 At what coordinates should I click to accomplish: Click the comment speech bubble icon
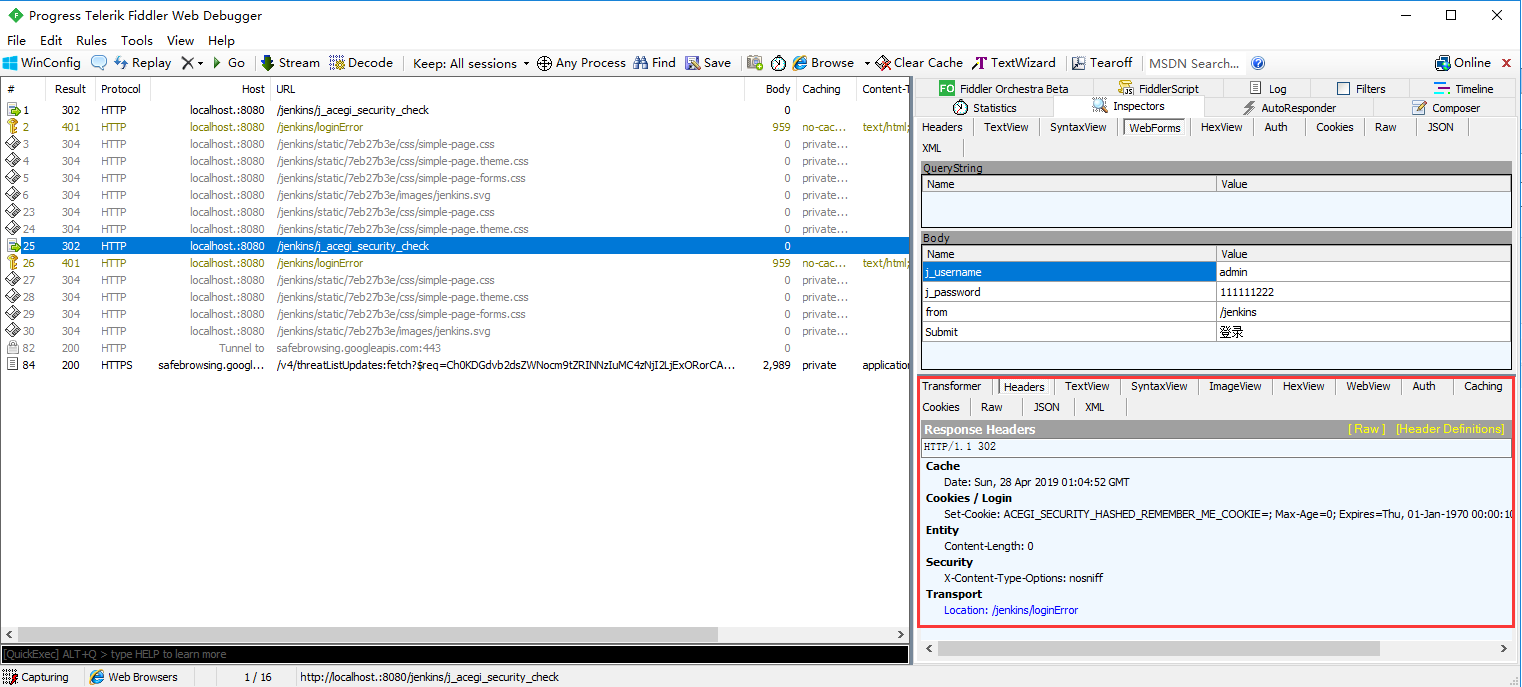point(99,63)
